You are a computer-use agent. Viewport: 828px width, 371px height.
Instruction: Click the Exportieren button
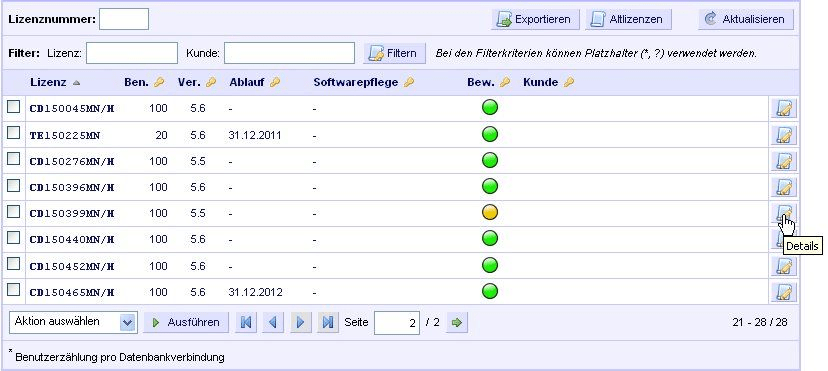tap(535, 20)
